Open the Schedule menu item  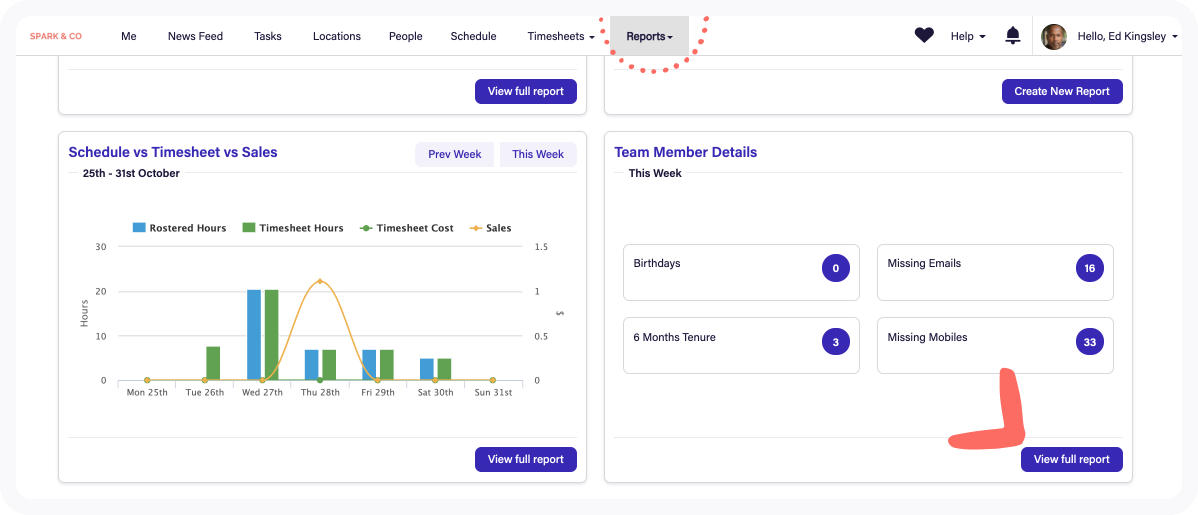473,36
